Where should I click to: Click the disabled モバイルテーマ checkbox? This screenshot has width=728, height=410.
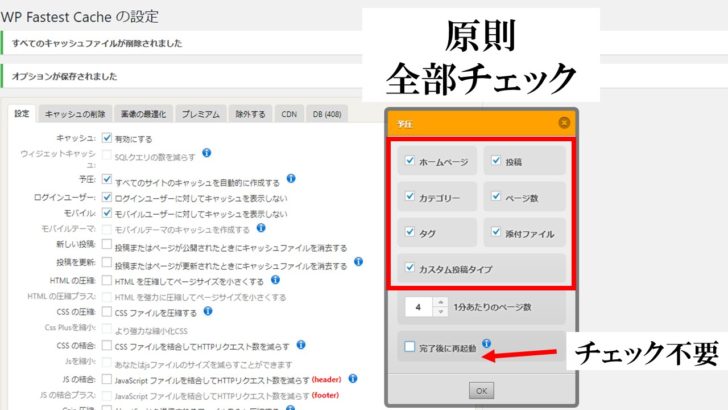coord(107,229)
